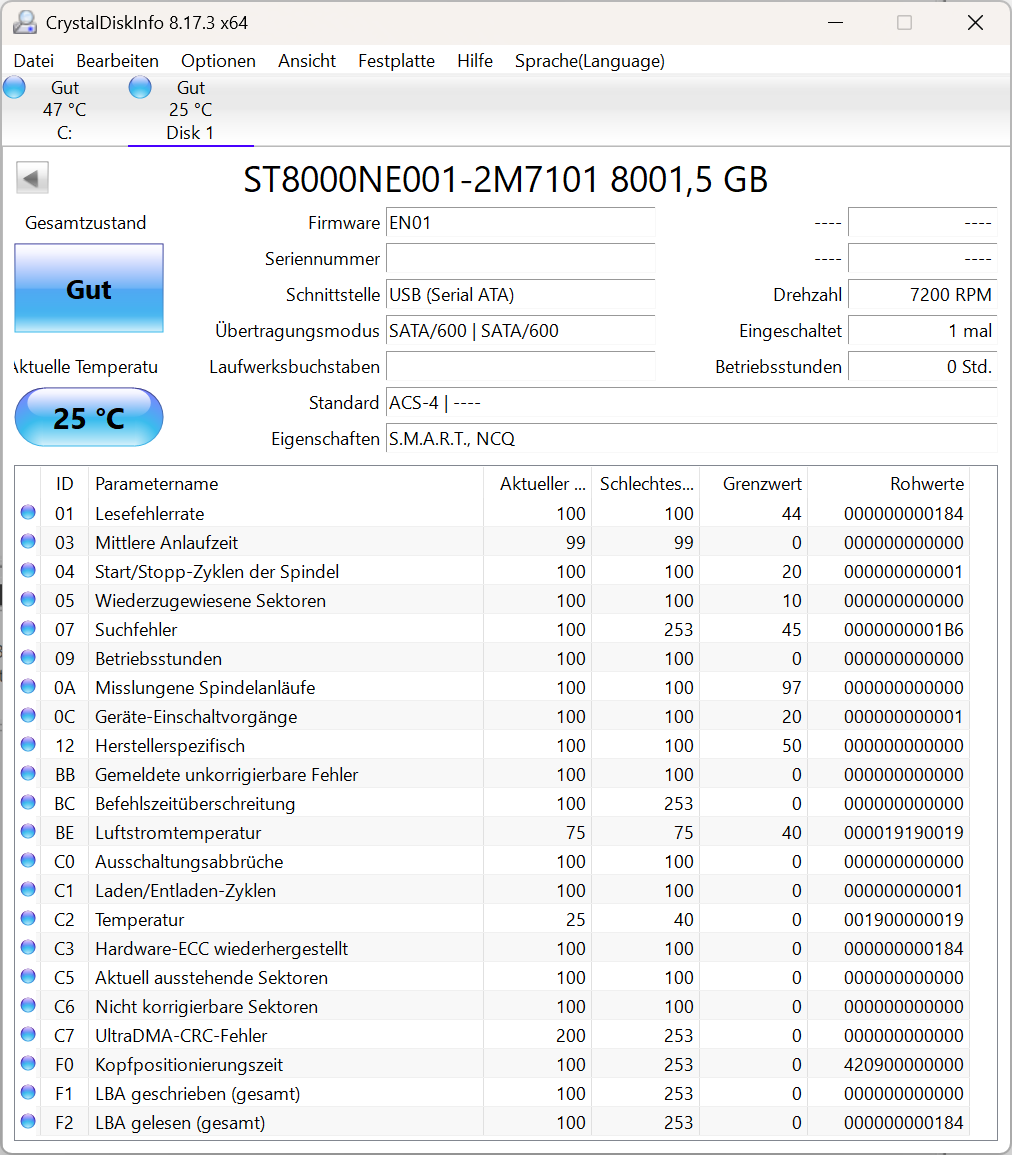Viewport: 1012px width, 1155px height.
Task: Click the Firmware field showing EN01
Action: [520, 222]
